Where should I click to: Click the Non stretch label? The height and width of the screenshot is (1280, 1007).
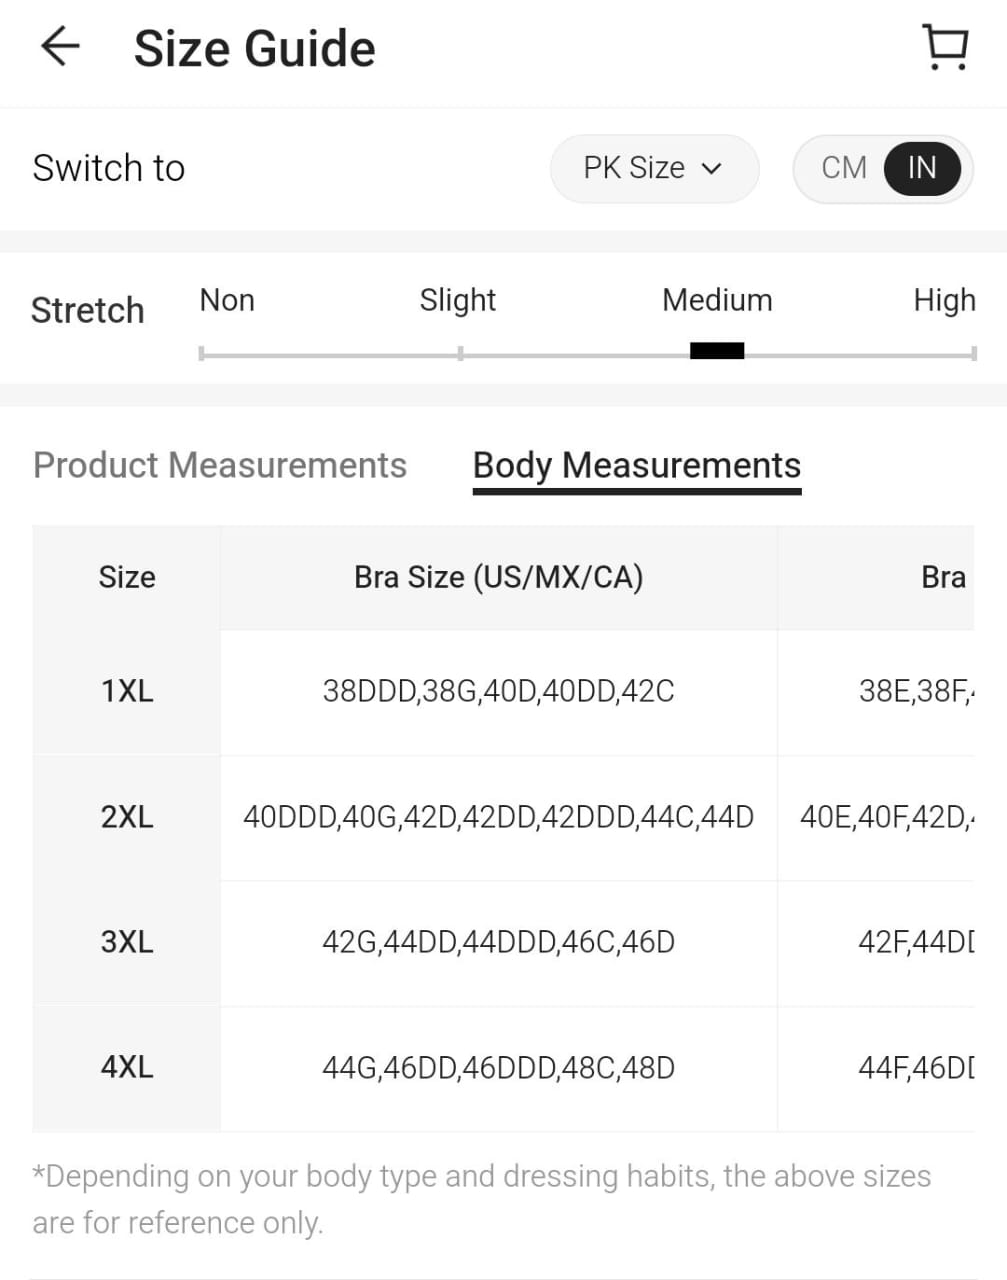point(227,300)
